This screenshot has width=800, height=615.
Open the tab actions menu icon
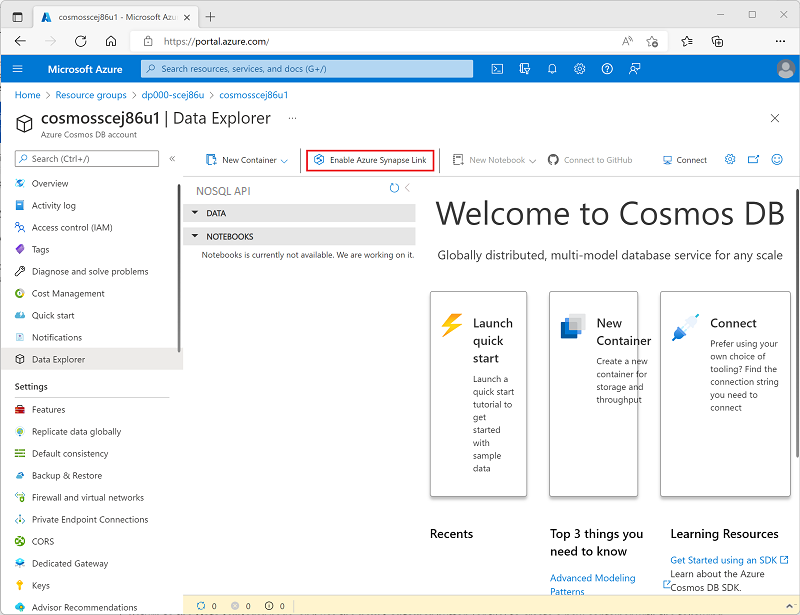point(17,17)
